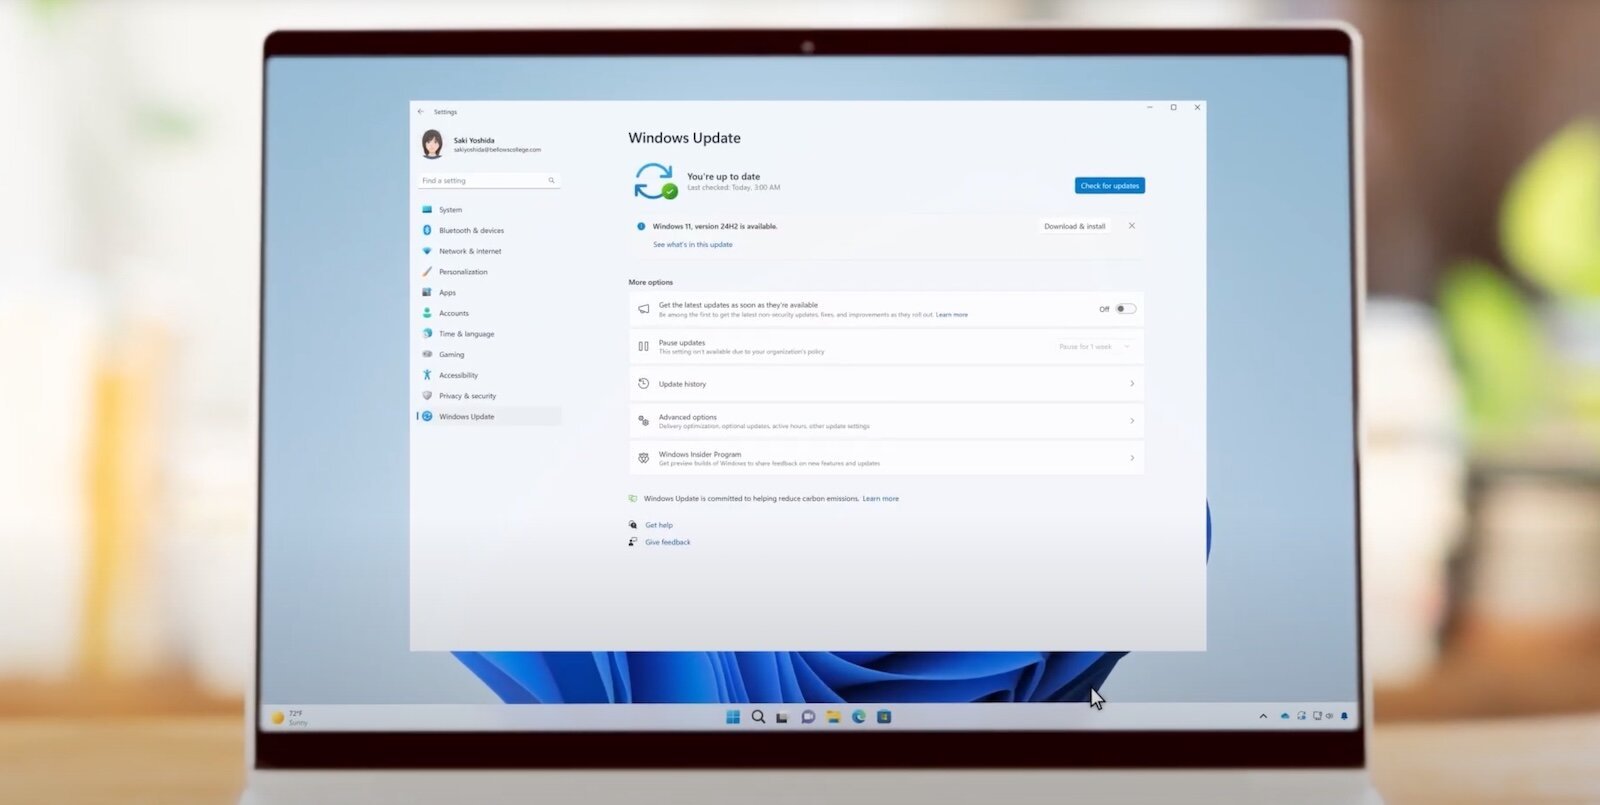Expand Update history chevron
This screenshot has height=805, width=1600.
1132,384
